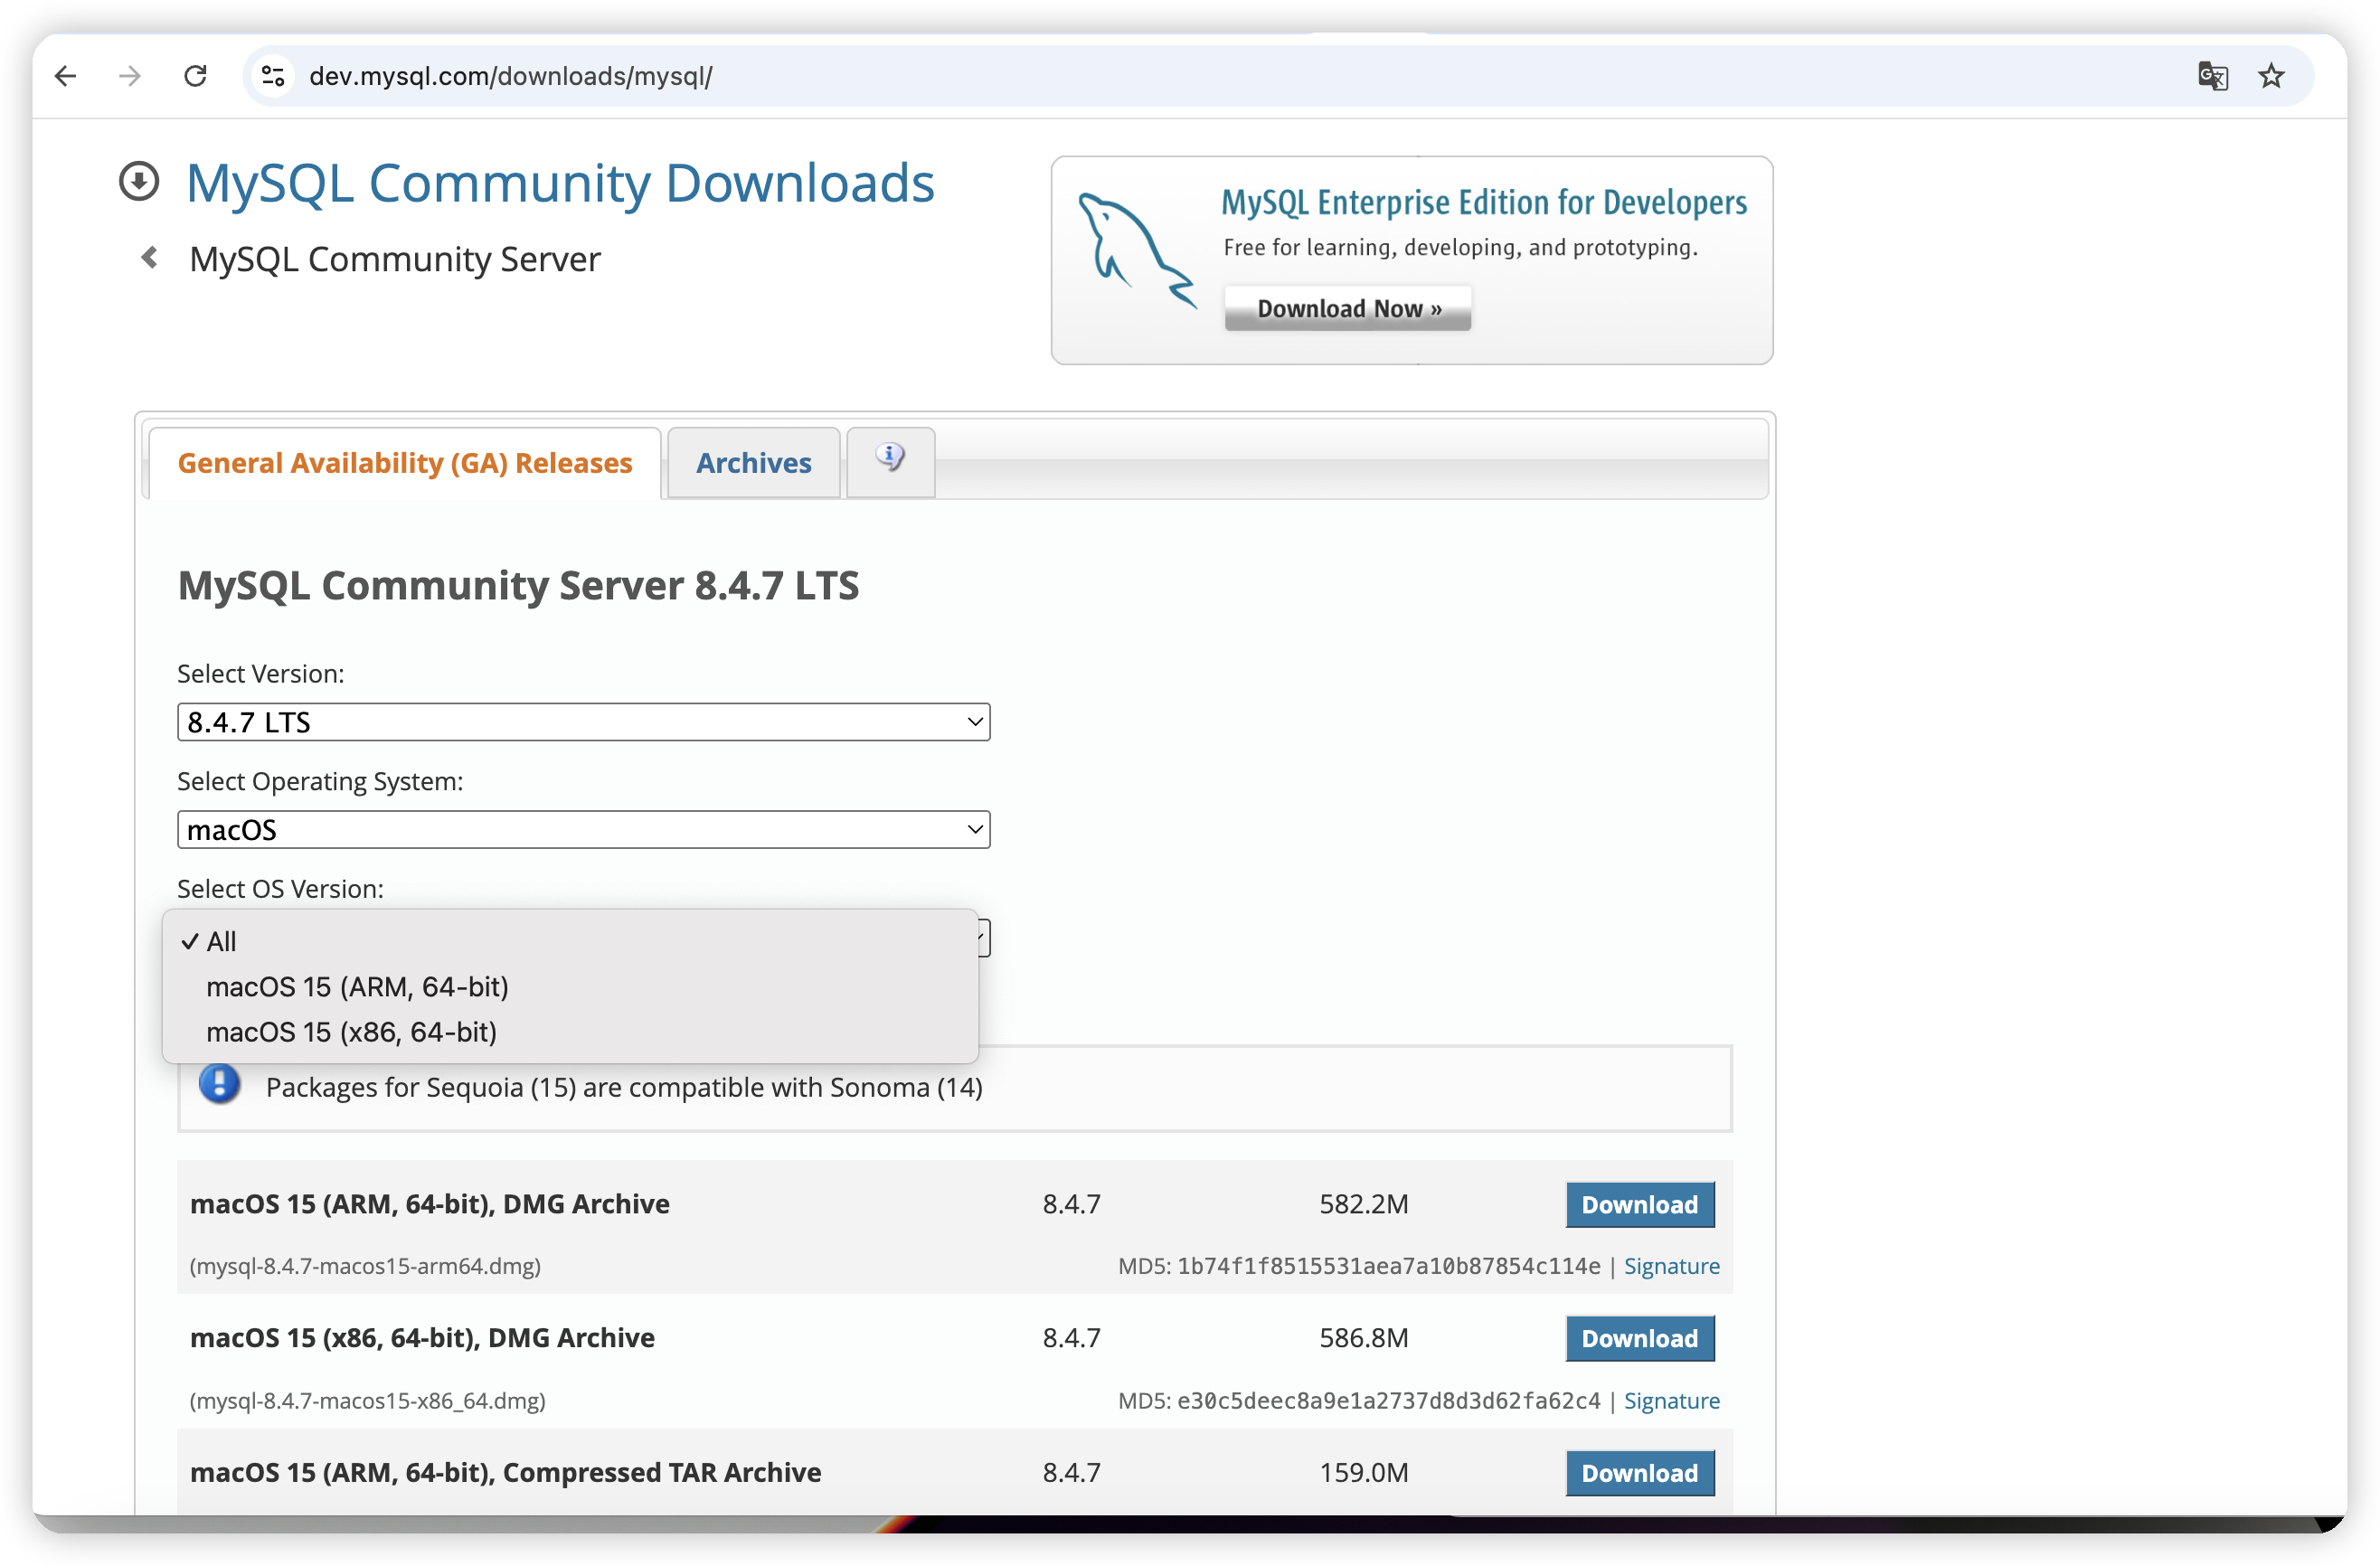The height and width of the screenshot is (1566, 2380).
Task: Select General Availability (GA) Releases tab
Action: tap(405, 463)
